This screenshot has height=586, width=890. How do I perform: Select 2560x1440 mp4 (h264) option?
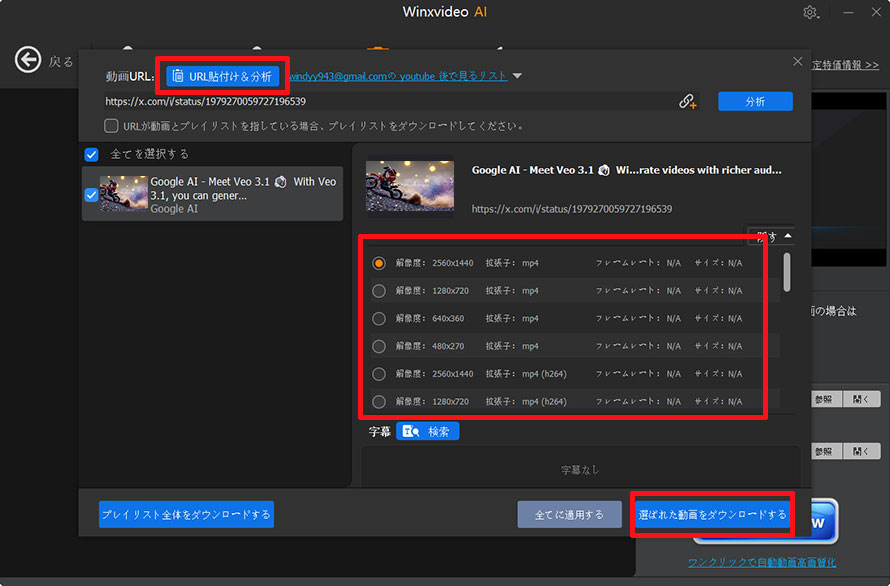pyautogui.click(x=379, y=374)
